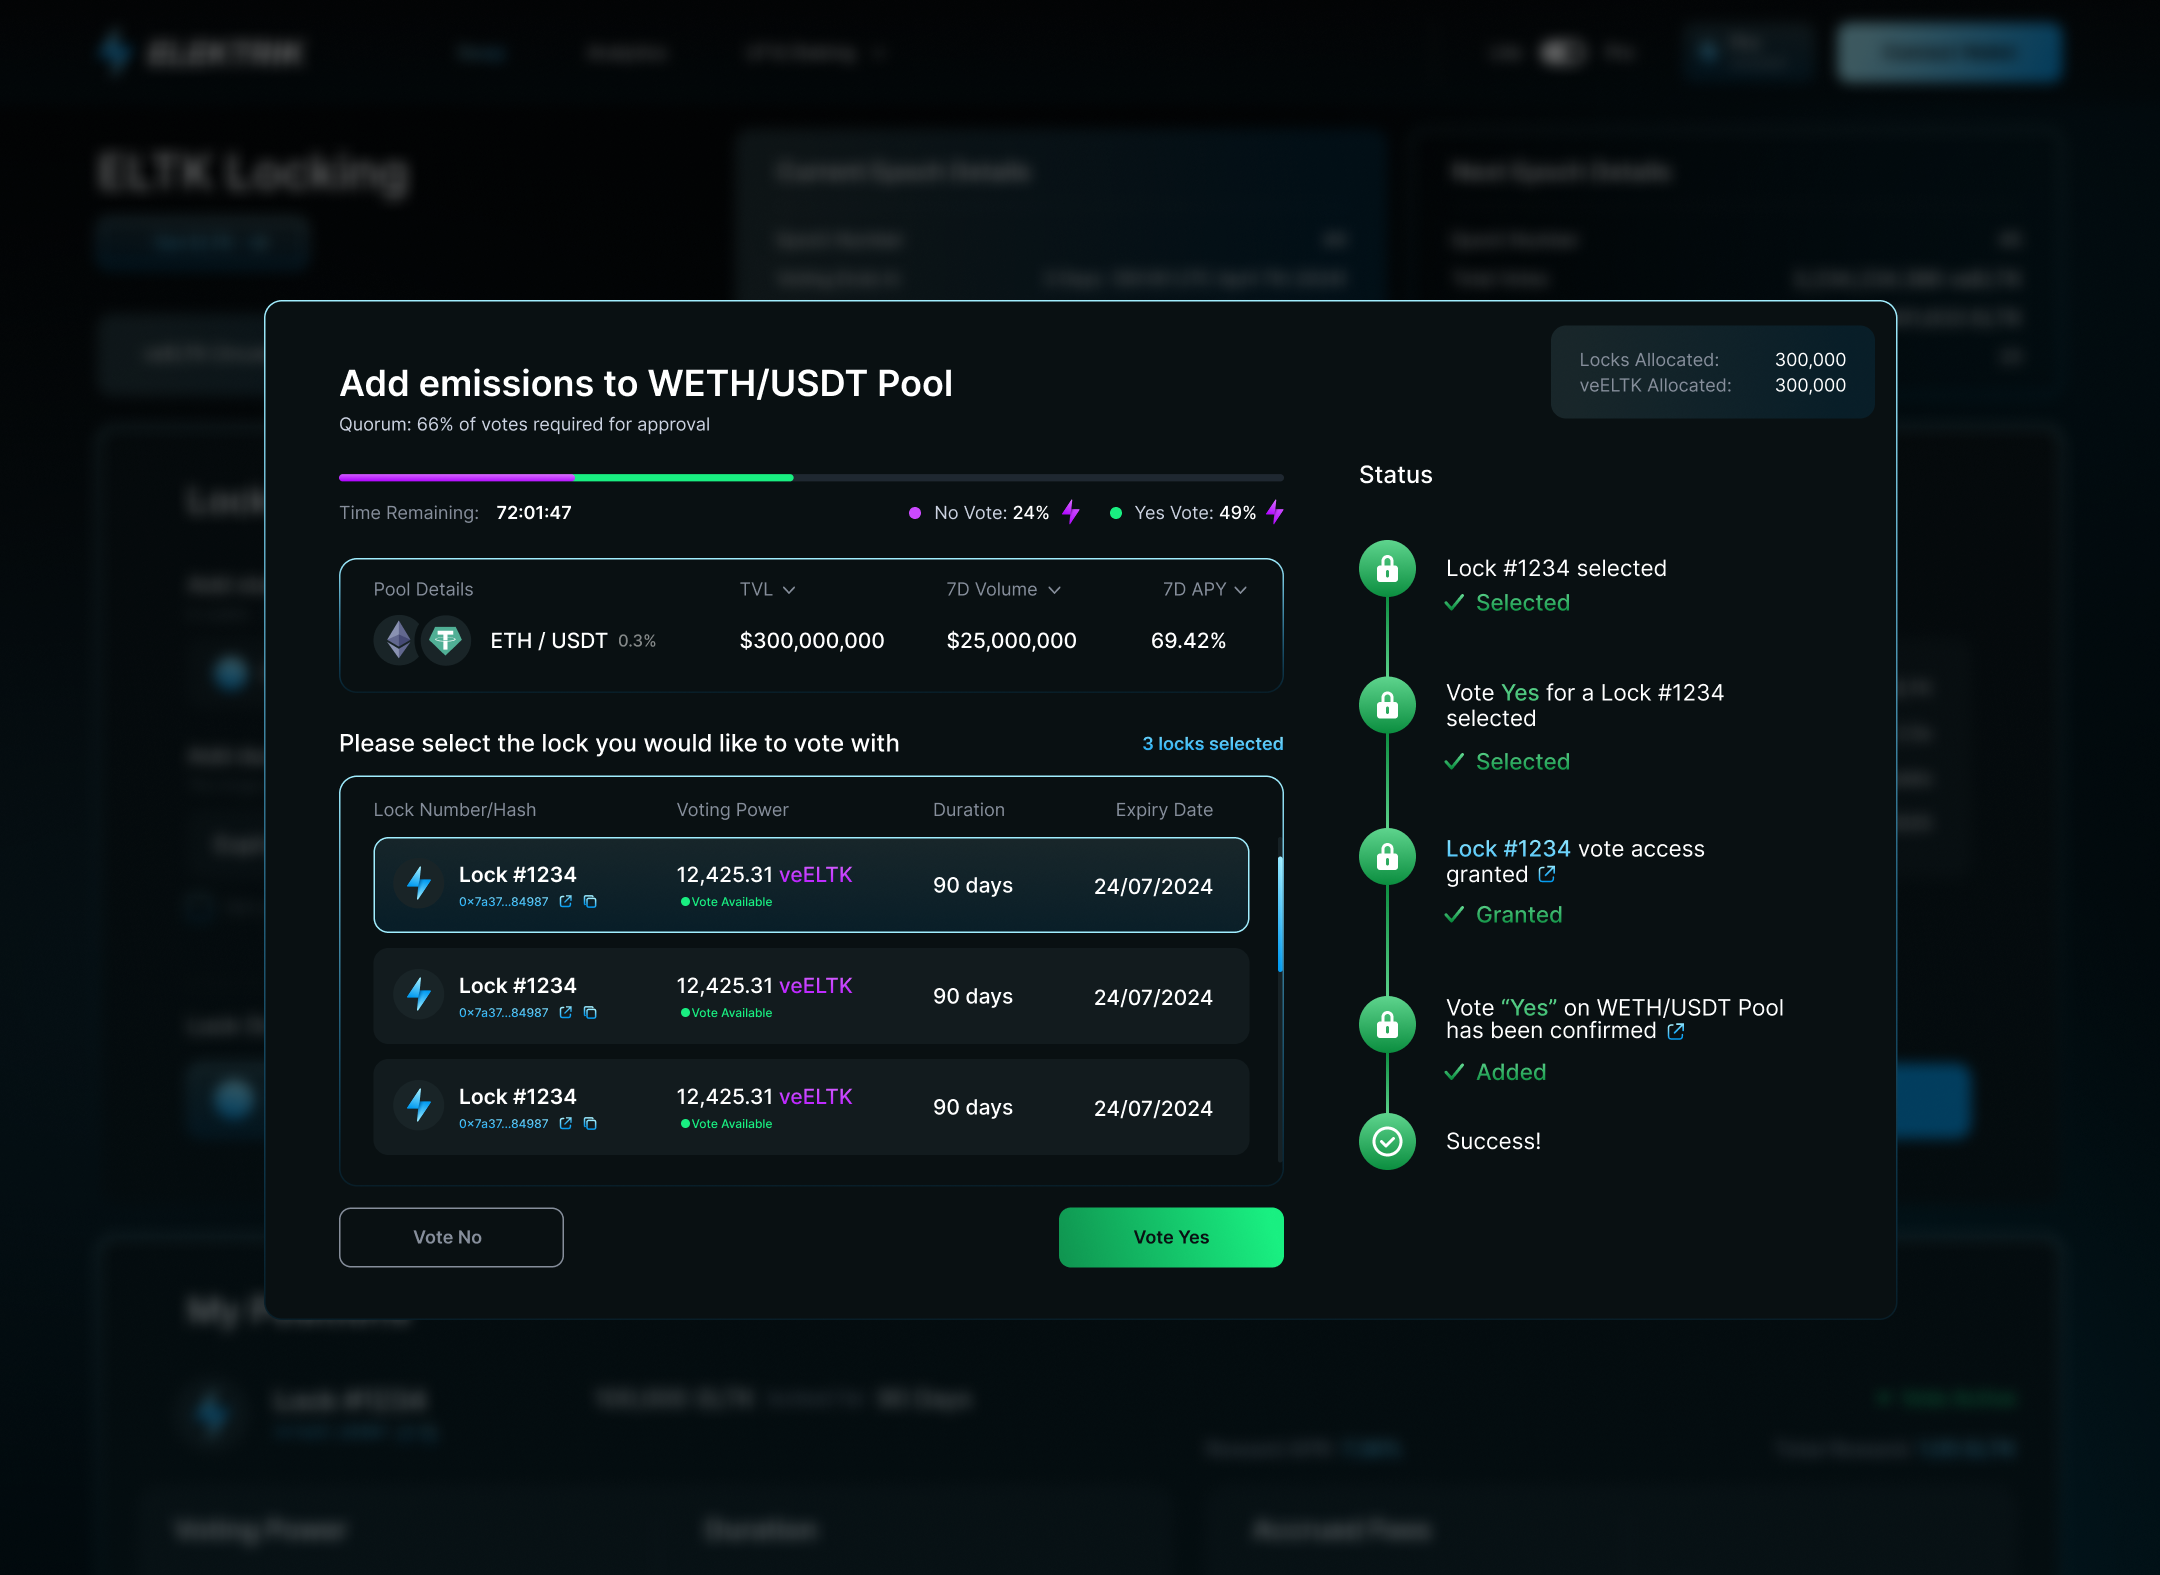Select the first Lock #1234 row
This screenshot has height=1575, width=2160.
(x=810, y=885)
